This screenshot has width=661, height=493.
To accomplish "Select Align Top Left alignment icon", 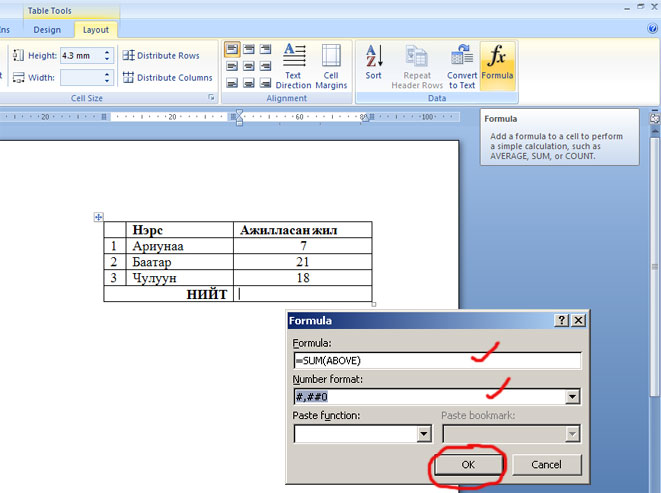I will (x=232, y=49).
